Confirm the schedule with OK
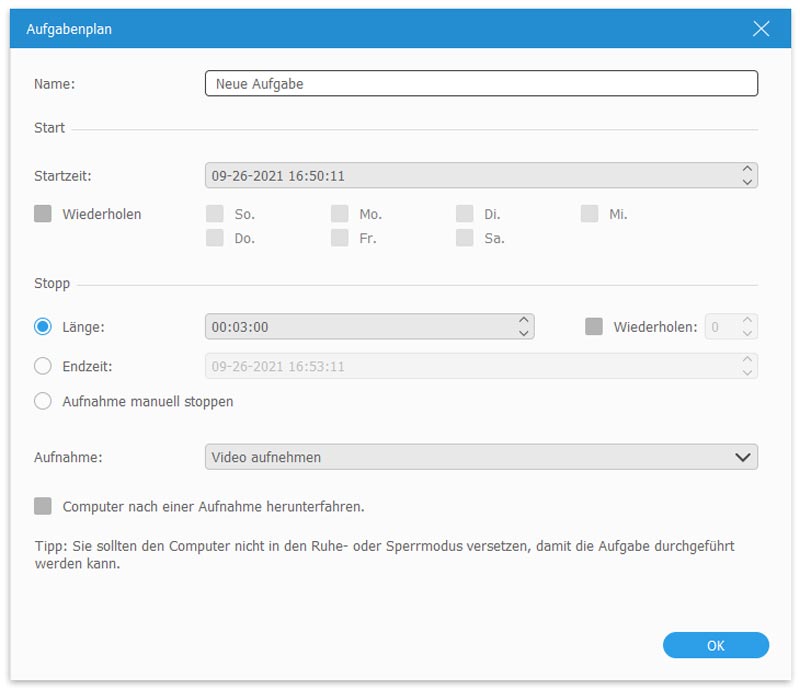This screenshot has width=800, height=690. 716,646
